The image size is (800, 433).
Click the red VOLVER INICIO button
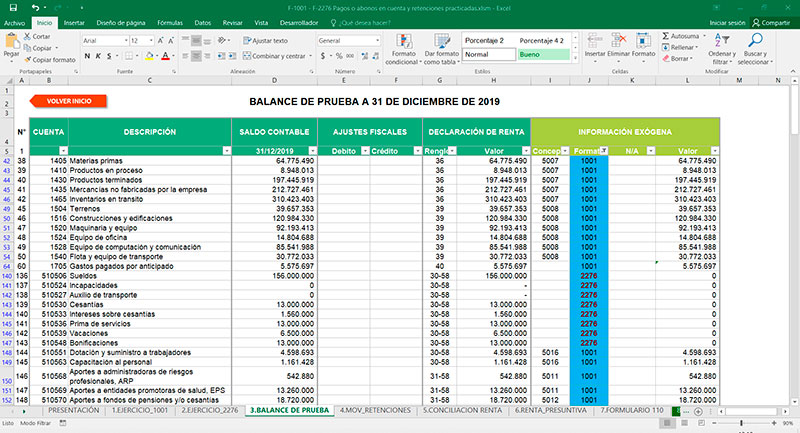[68, 101]
